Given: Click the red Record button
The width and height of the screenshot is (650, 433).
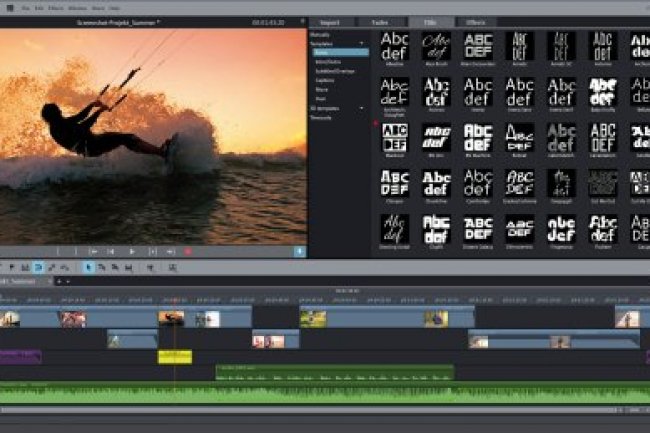Looking at the screenshot, I should click(x=188, y=251).
